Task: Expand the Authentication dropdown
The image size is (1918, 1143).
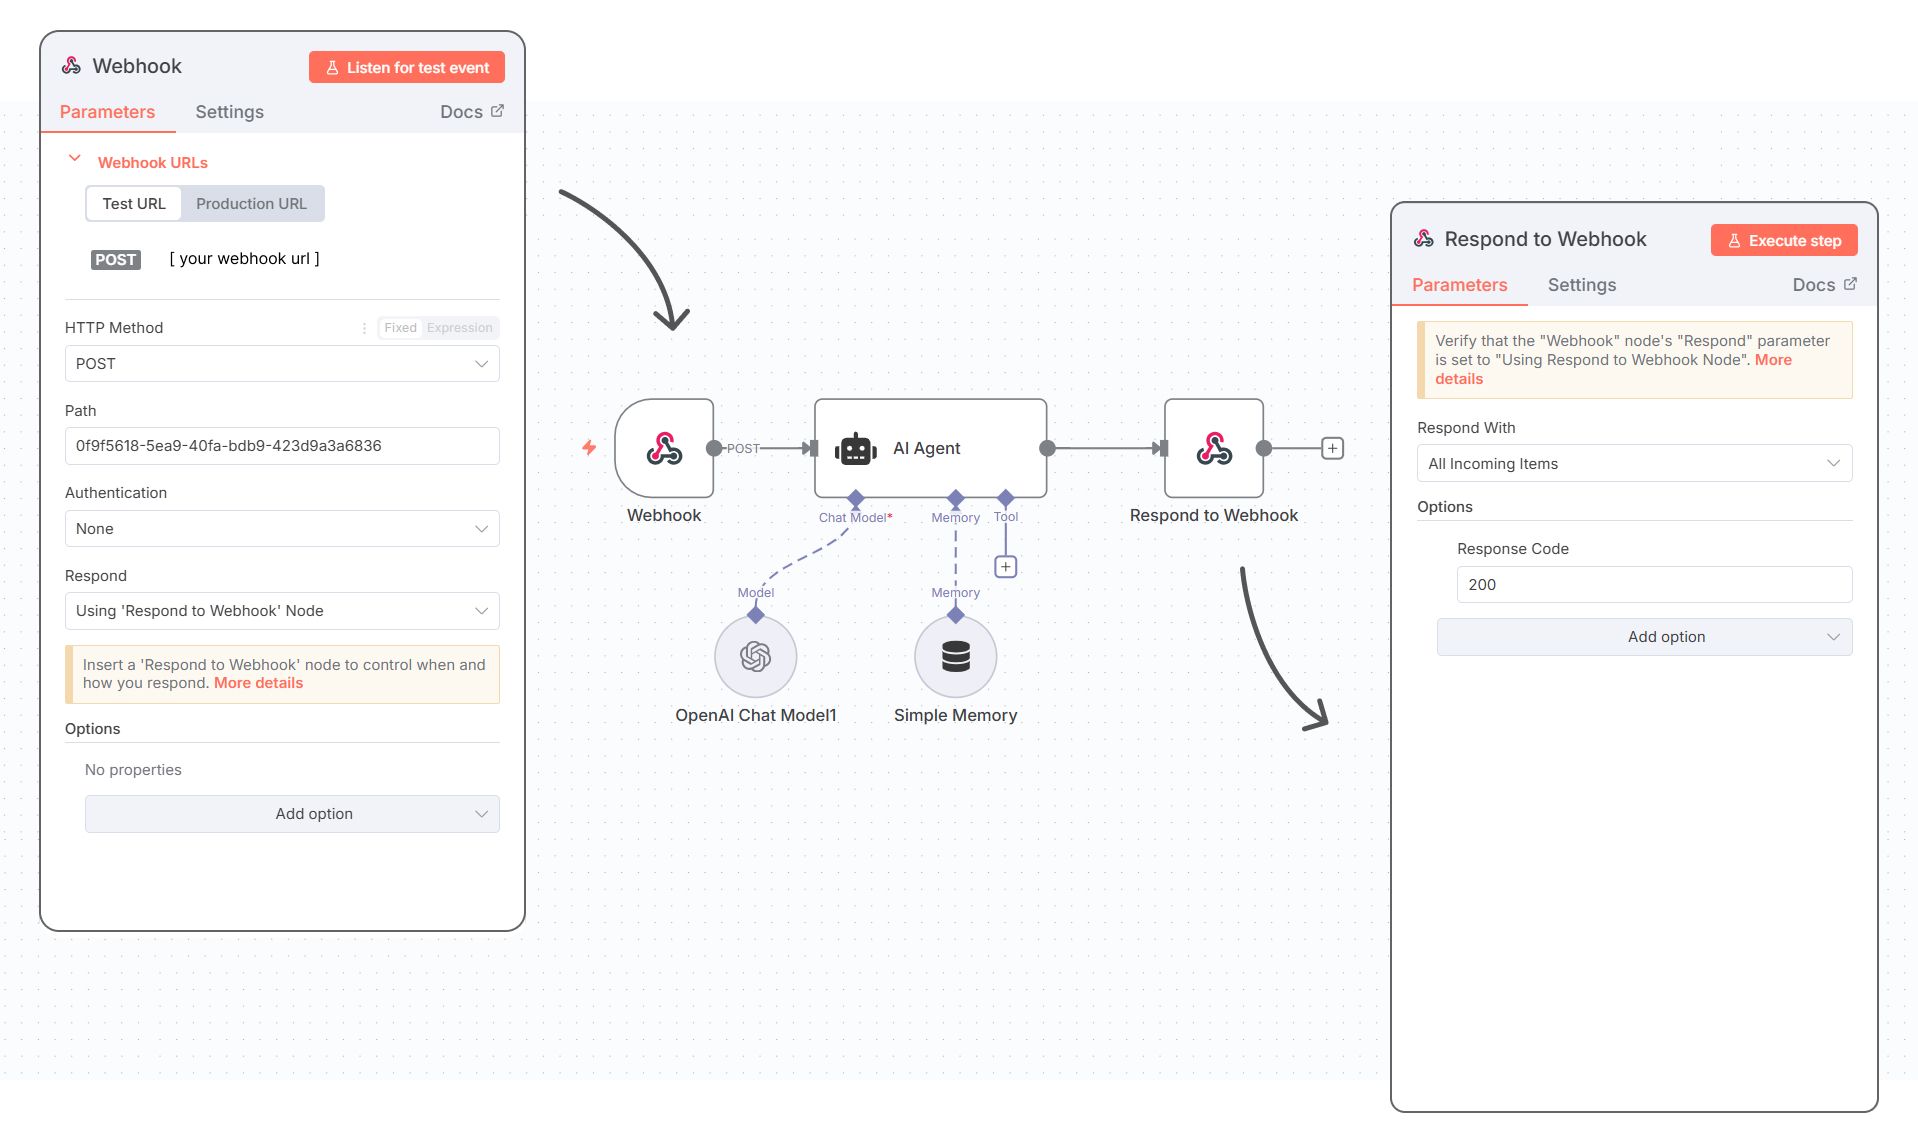Action: pyautogui.click(x=281, y=529)
